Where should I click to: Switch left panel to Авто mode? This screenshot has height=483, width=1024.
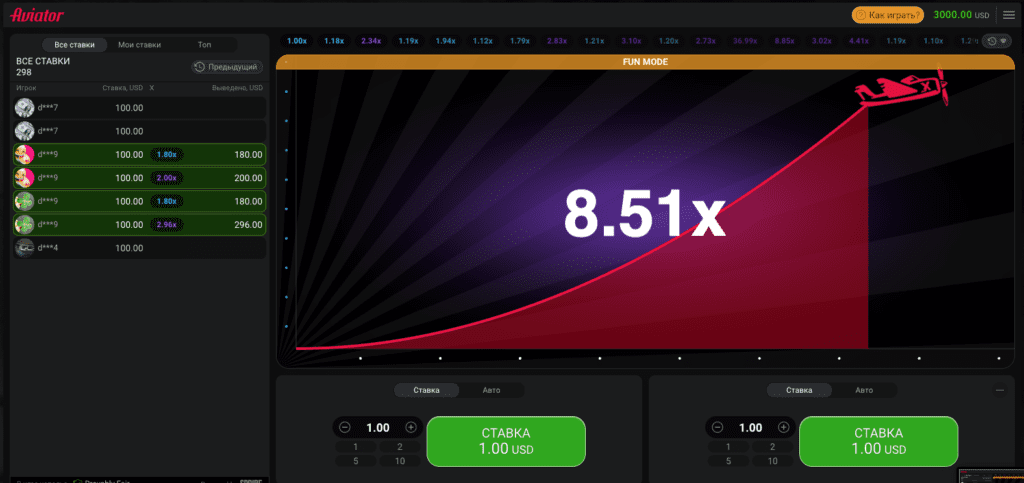491,390
